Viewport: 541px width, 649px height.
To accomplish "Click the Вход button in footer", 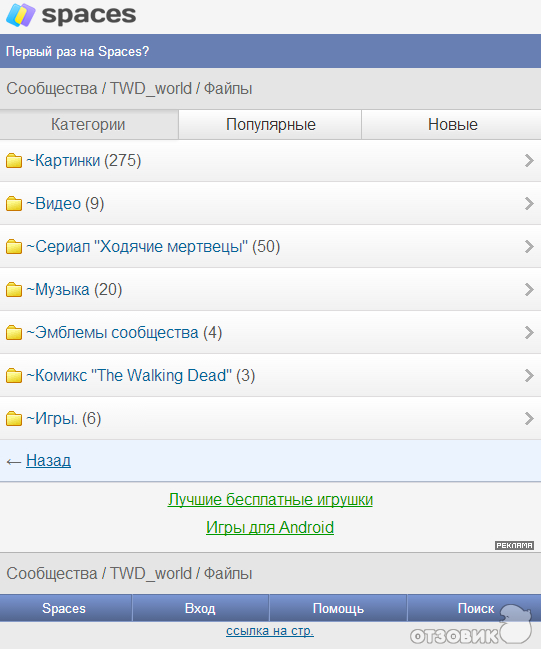I will click(200, 608).
